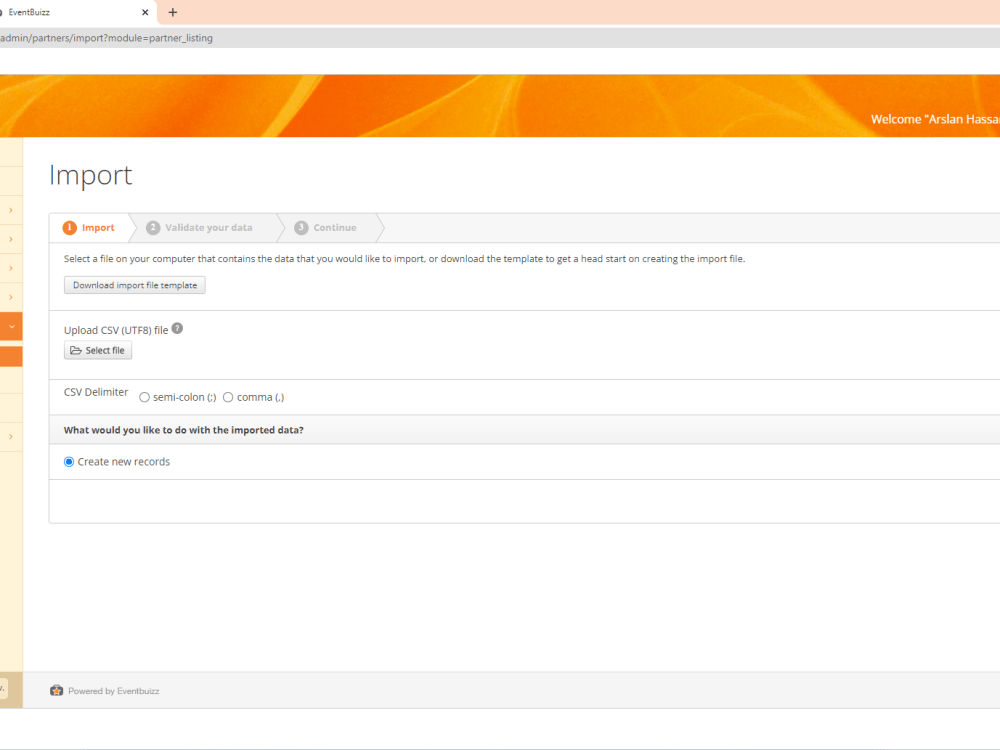This screenshot has height=750, width=1000.
Task: Click the circle icon on Continue step
Action: pos(301,227)
